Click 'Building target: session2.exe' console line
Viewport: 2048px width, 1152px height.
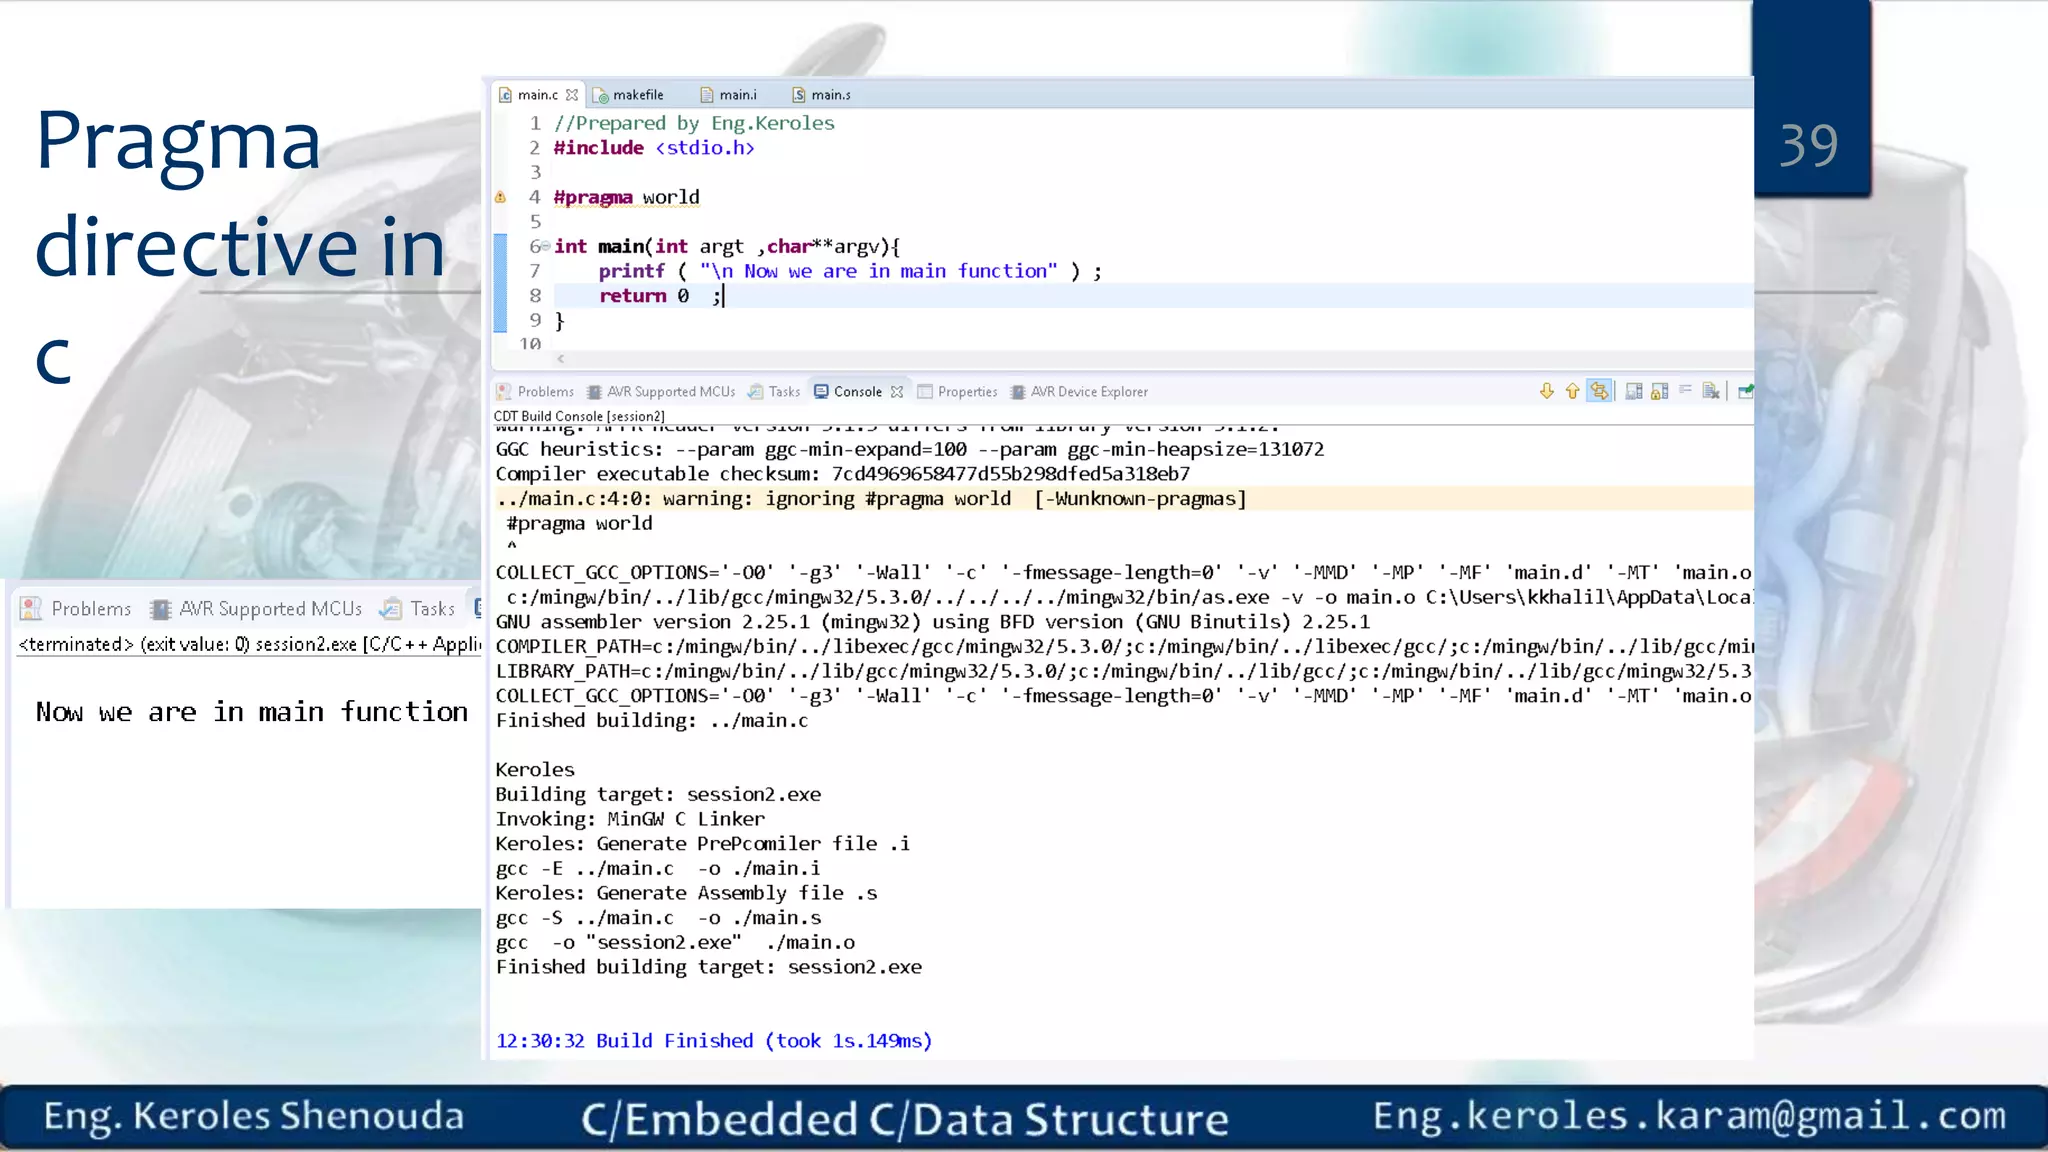pos(658,794)
